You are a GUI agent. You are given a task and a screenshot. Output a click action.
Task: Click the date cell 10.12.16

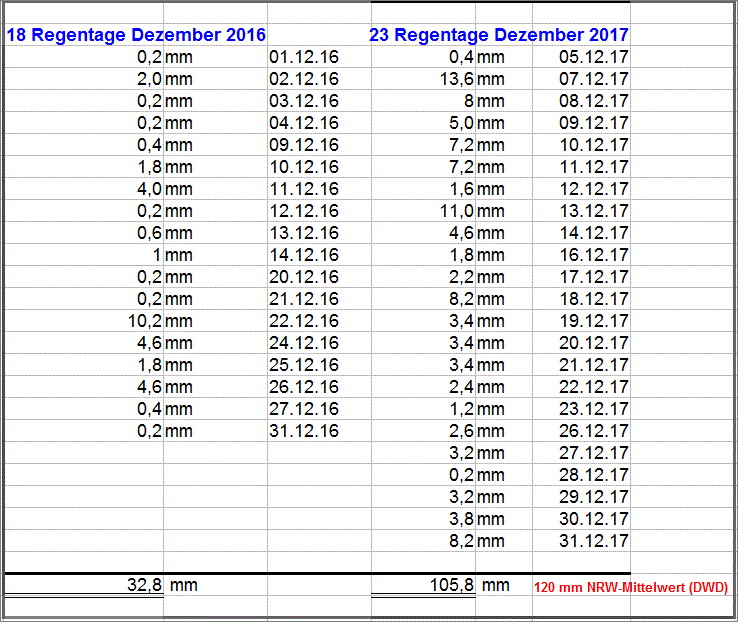[304, 167]
